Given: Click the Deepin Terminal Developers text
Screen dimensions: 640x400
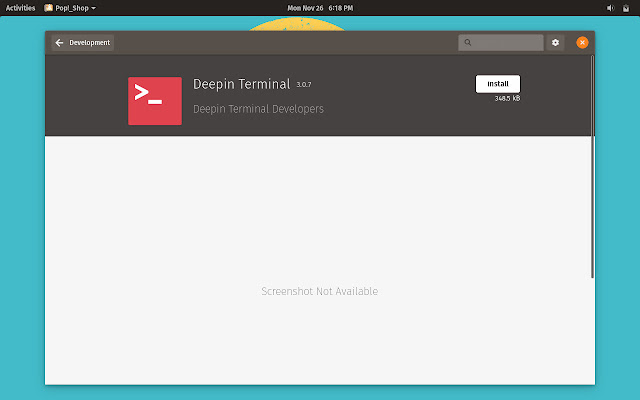Looking at the screenshot, I should [x=258, y=109].
